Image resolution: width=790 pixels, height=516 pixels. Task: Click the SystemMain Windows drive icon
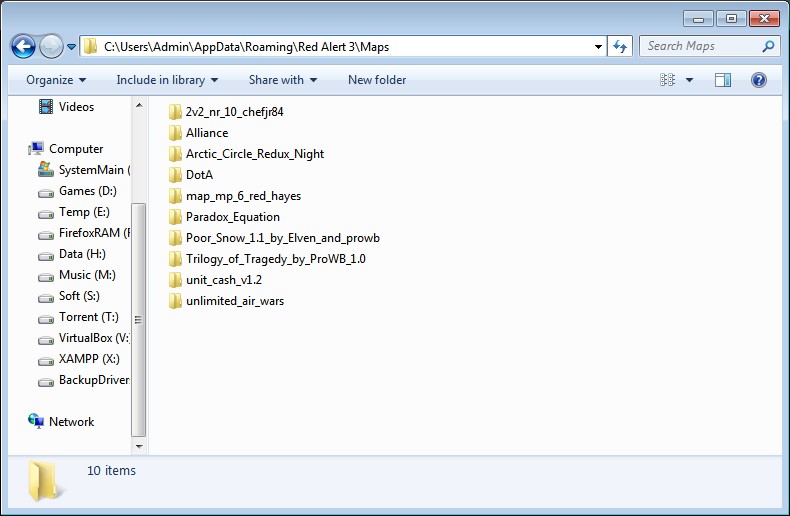coord(46,169)
